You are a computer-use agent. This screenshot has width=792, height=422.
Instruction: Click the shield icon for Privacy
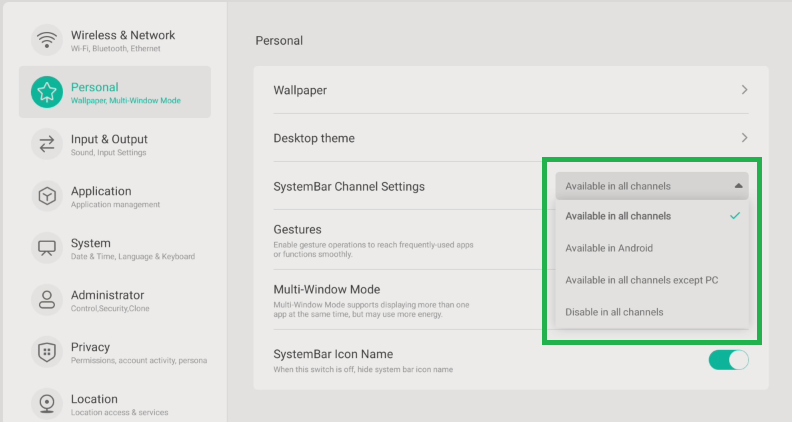coord(46,352)
